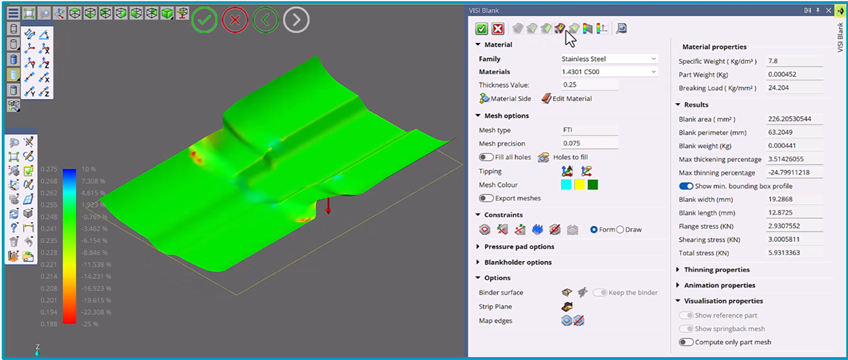Click the Mesh precision field 0.075
The image size is (848, 360).
tap(589, 143)
